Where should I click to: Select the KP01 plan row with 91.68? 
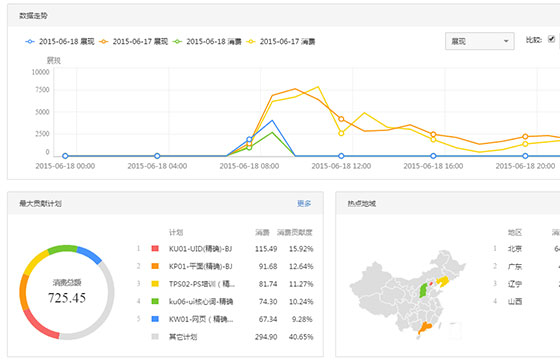225,266
